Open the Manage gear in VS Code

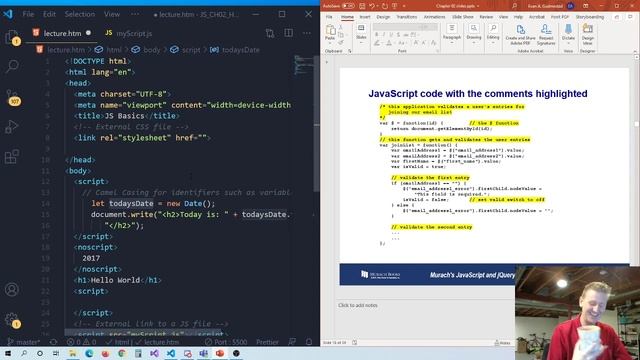(x=12, y=320)
